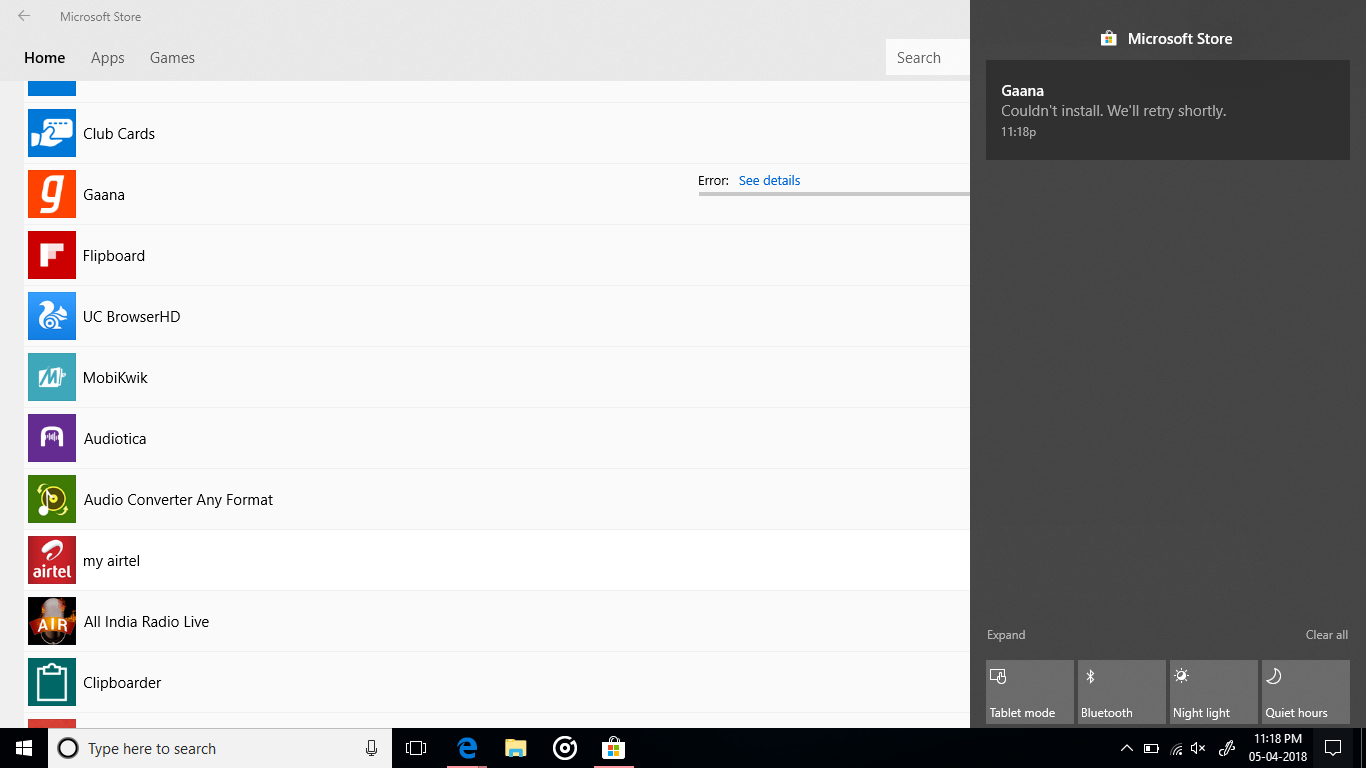
Task: Click the Microsoft Store taskbar icon
Action: [613, 748]
